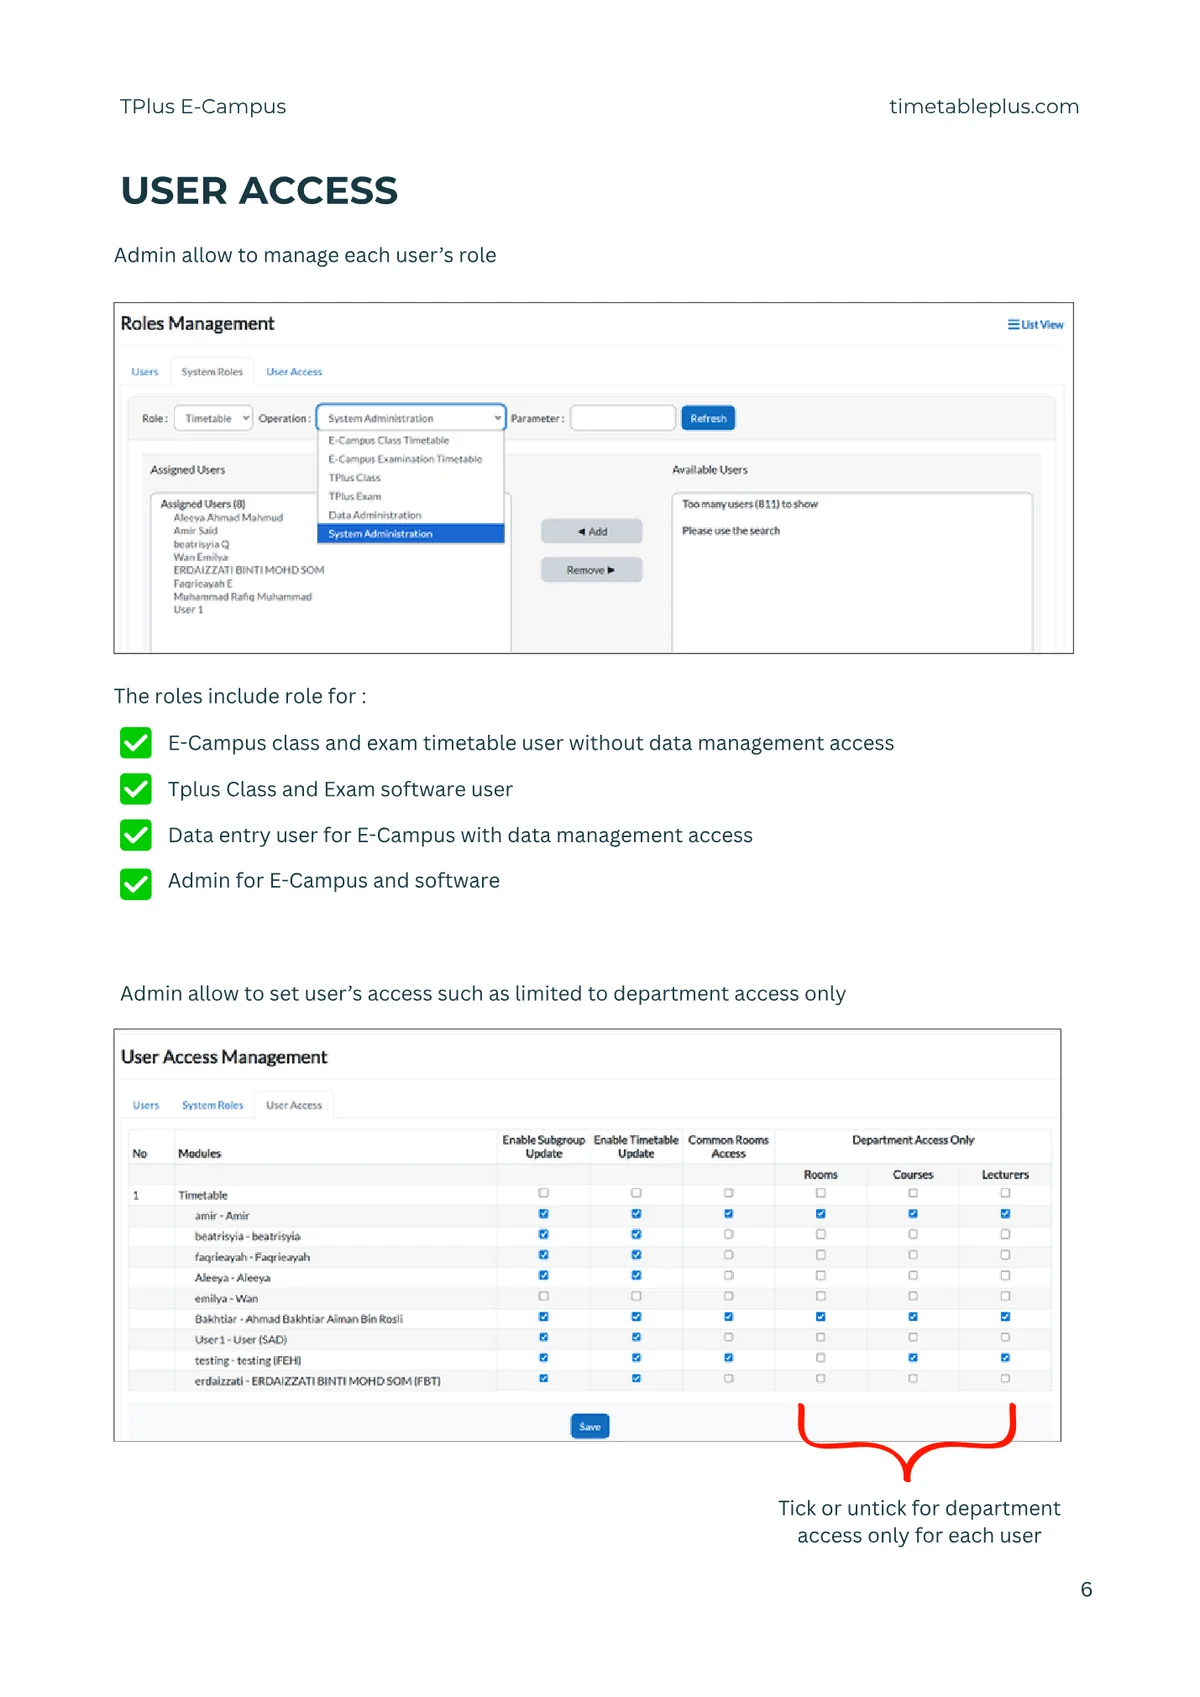Untick Enable Timetable Update for erdaizzati row

coord(636,1379)
